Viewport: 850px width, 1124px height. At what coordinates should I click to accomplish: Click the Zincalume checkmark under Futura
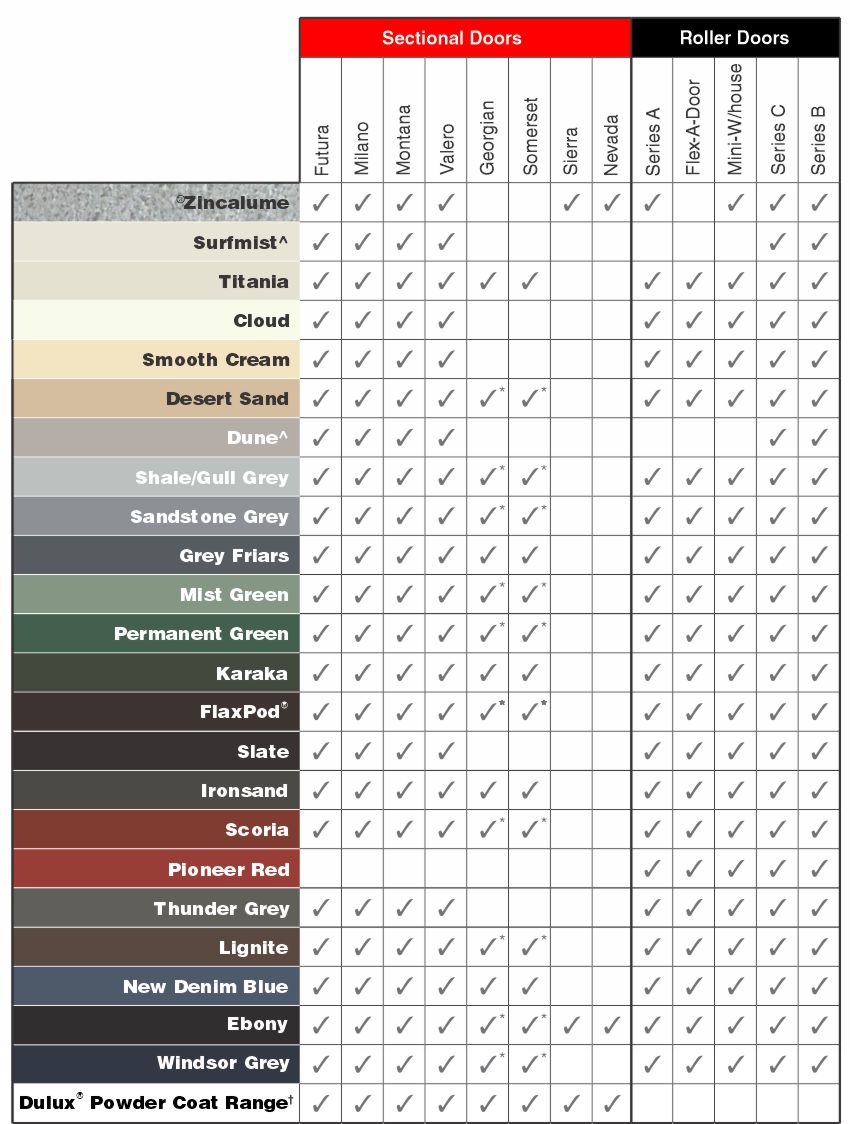tap(320, 203)
